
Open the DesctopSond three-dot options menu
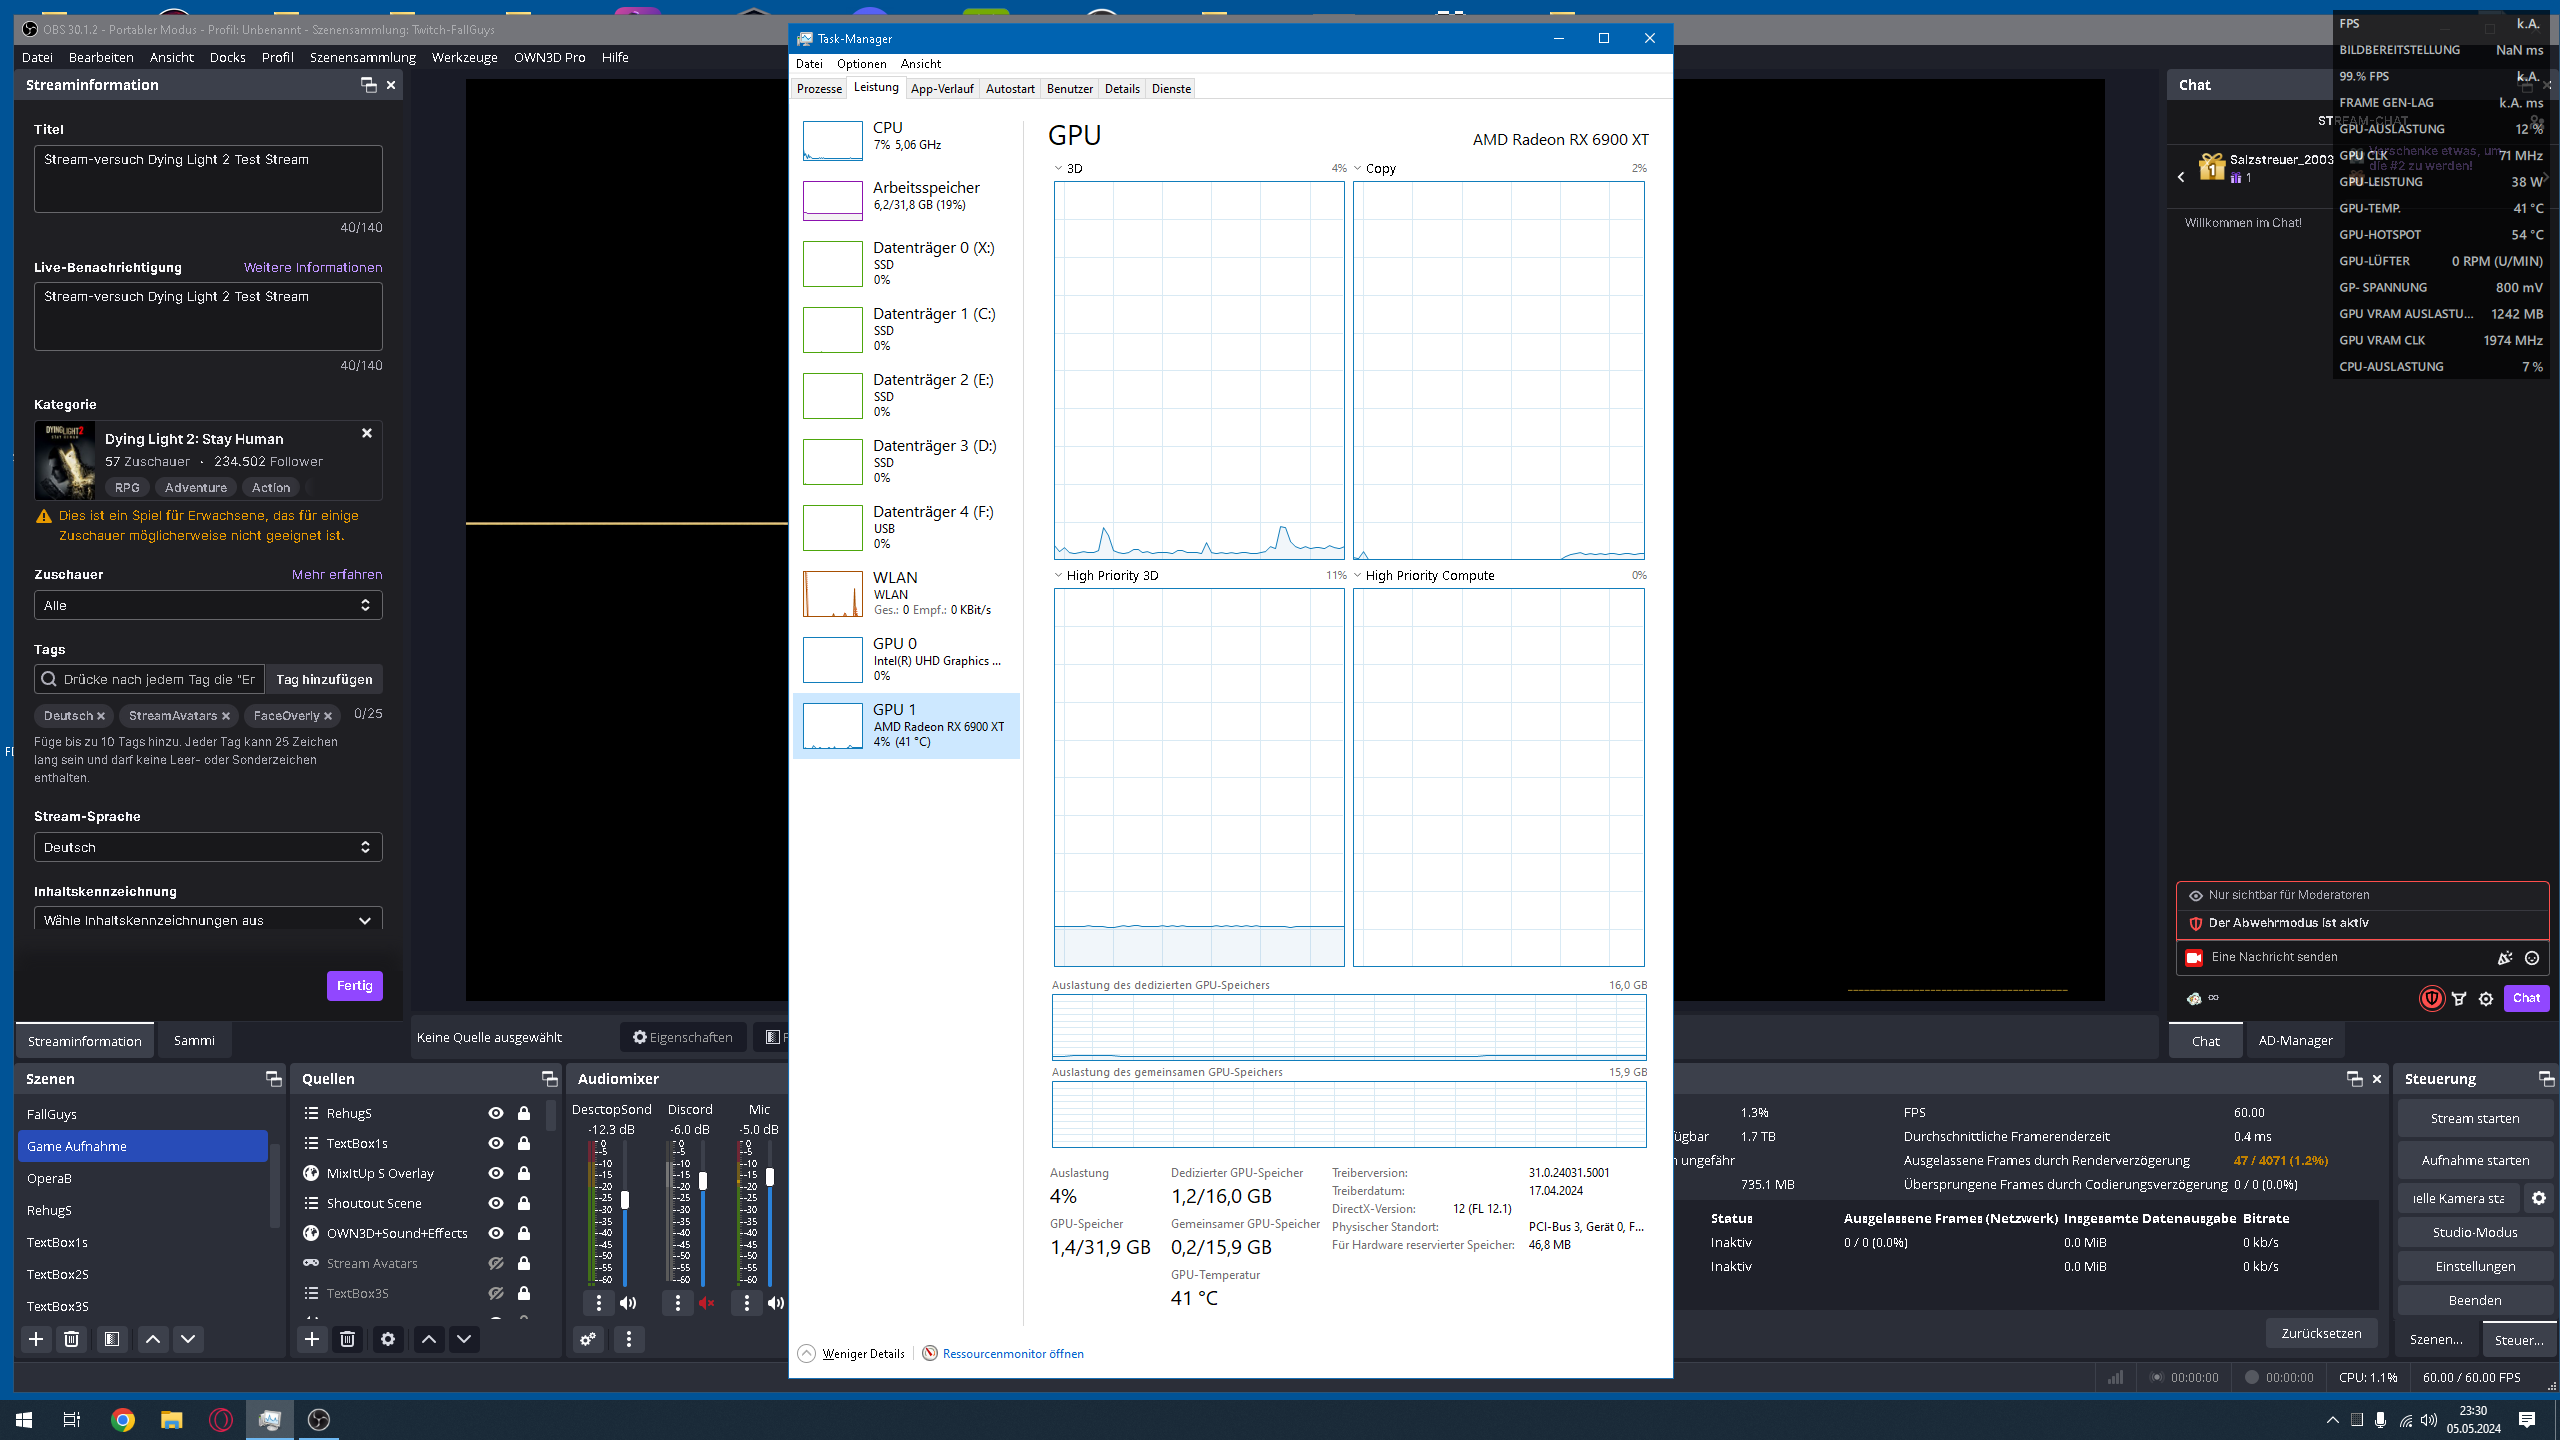click(x=598, y=1303)
